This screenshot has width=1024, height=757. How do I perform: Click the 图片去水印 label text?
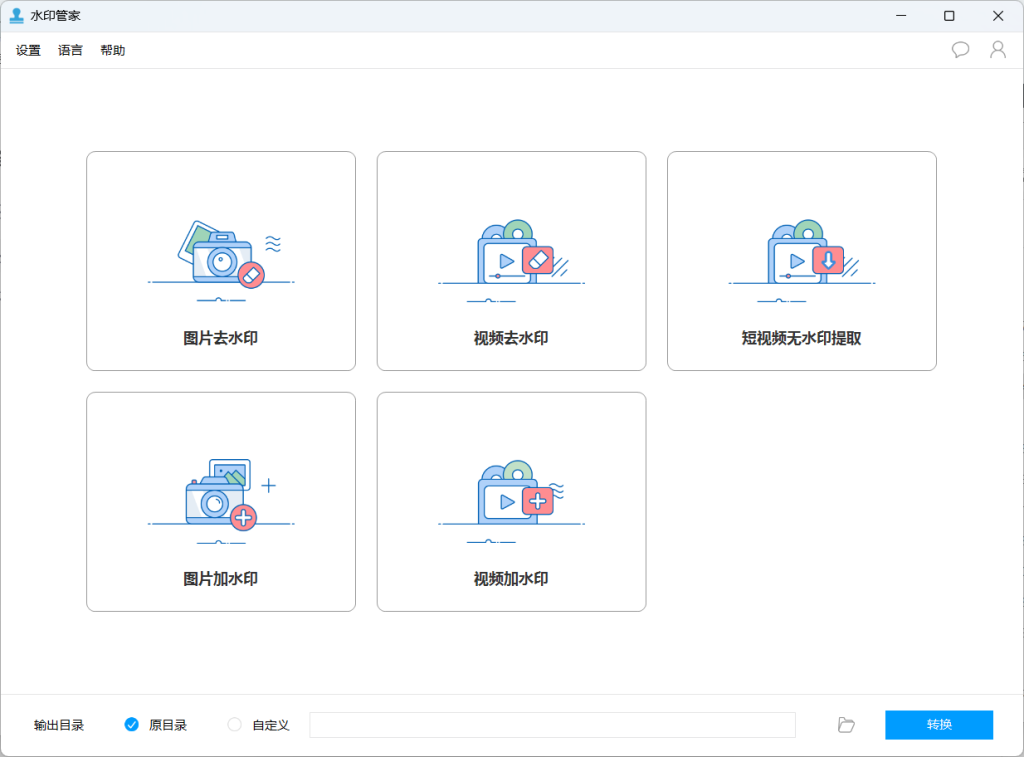coord(221,338)
